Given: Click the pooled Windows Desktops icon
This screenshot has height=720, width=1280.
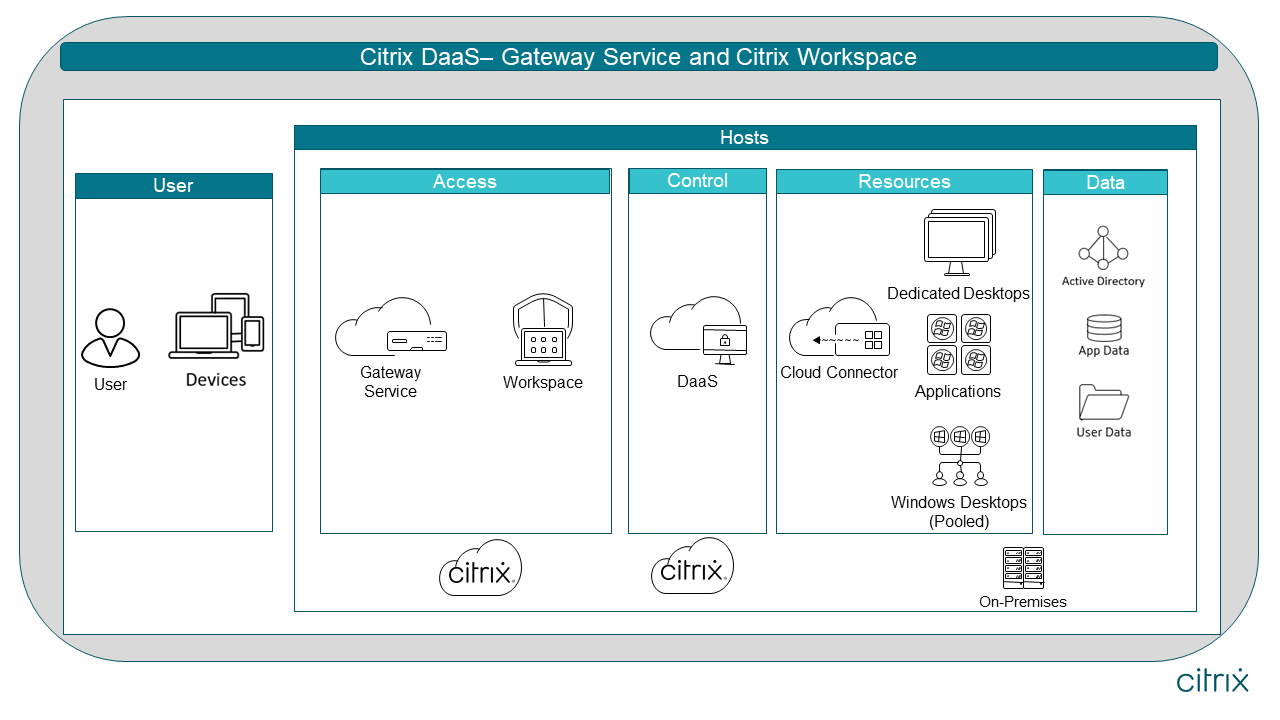Looking at the screenshot, I should 960,457.
